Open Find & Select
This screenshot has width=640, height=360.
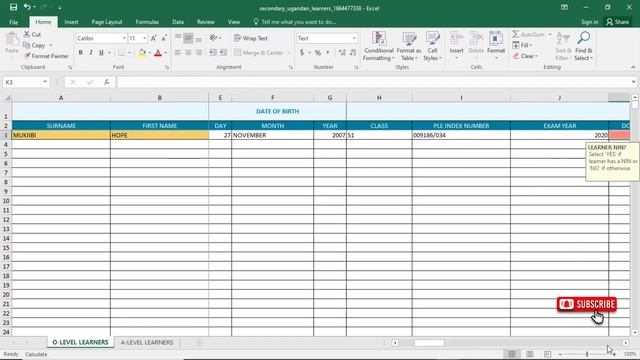click(583, 46)
